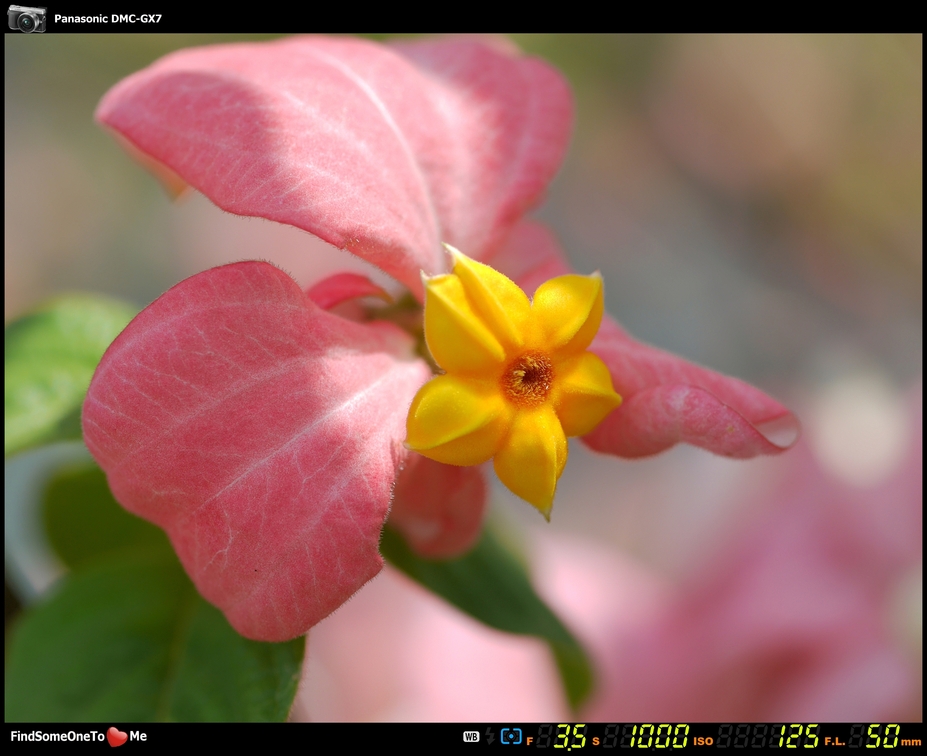Click the flash lightning bolt icon
The width and height of the screenshot is (927, 756).
pos(490,736)
